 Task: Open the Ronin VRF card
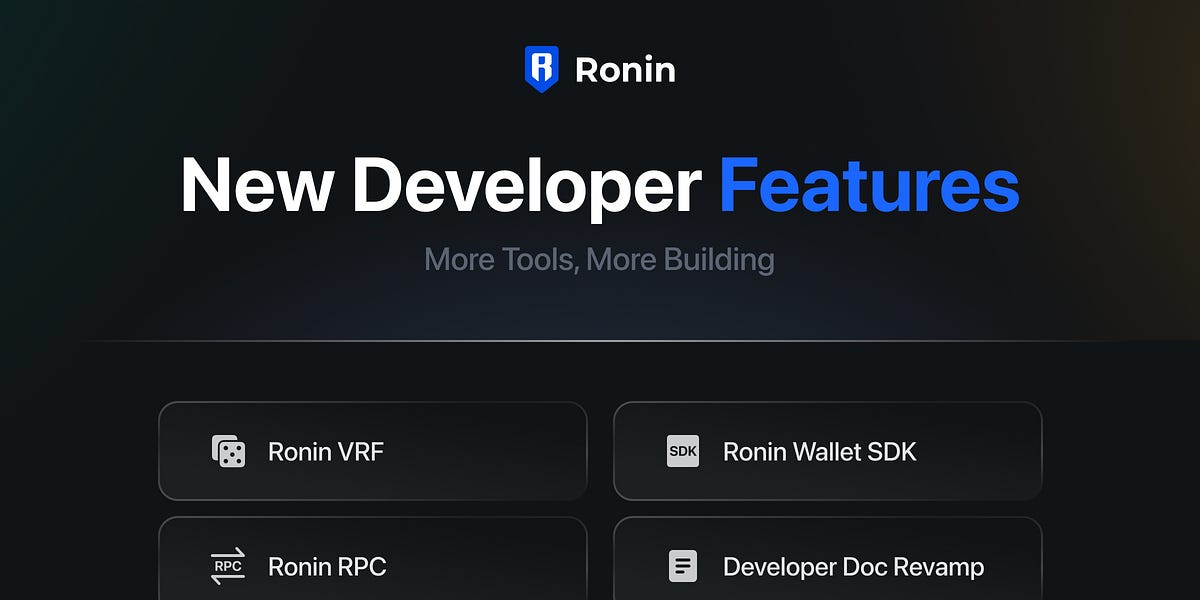pyautogui.click(x=373, y=451)
